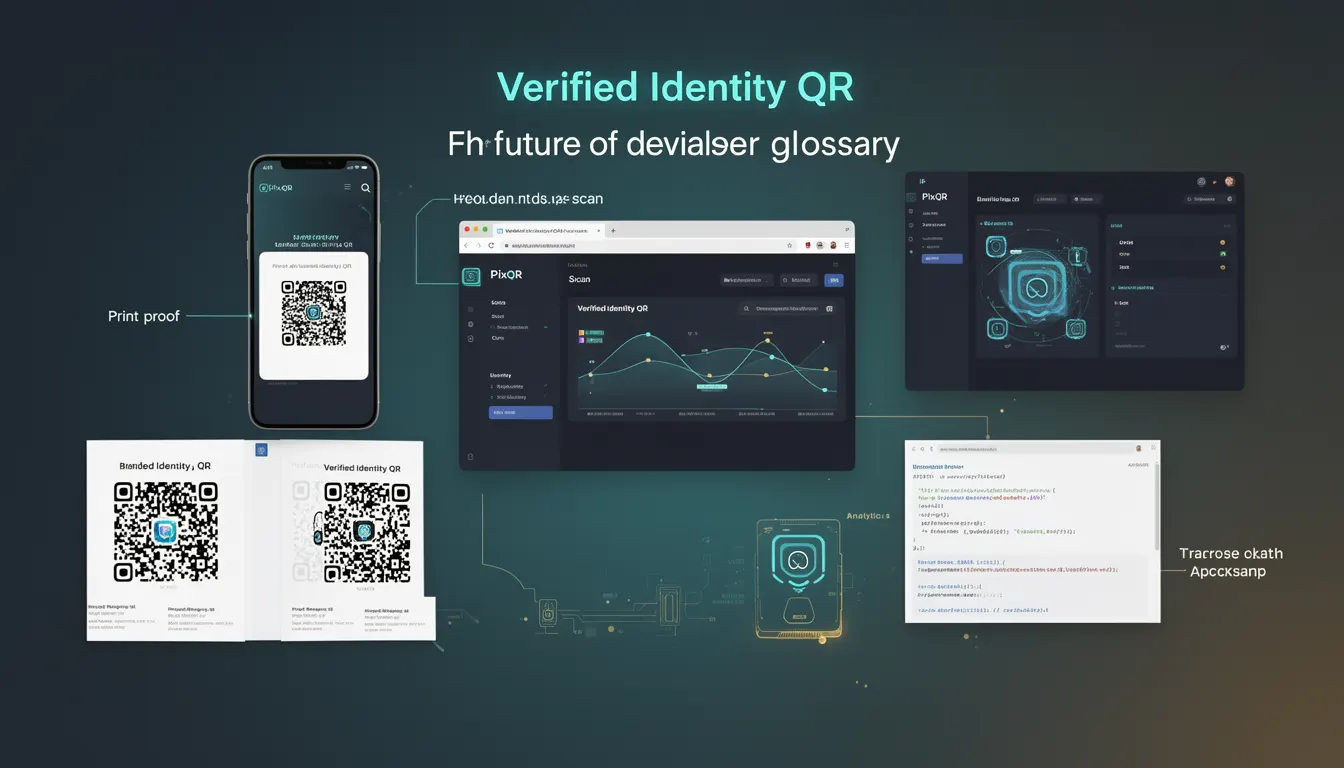Click the search field above the chart
1344x768 pixels.
[x=787, y=309]
